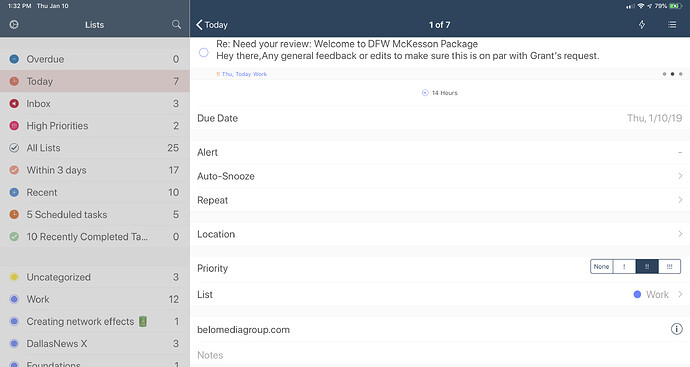
Task: Open the belomediagroup.com link
Action: click(243, 330)
